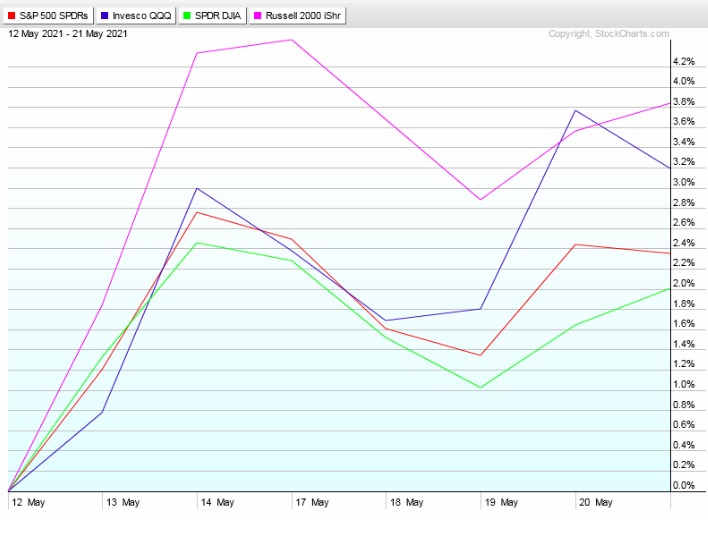The width and height of the screenshot is (708, 536).
Task: Click the 2.2% y-axis label
Action: pos(684,263)
